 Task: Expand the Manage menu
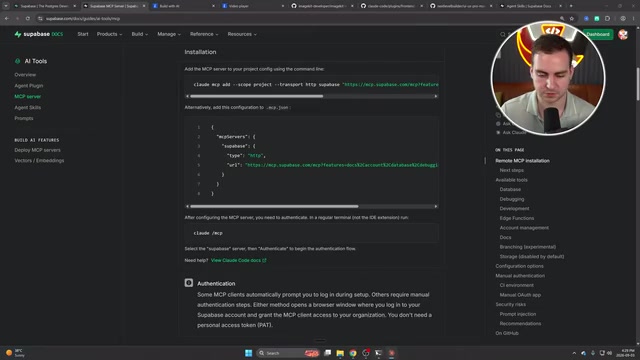[x=169, y=34]
